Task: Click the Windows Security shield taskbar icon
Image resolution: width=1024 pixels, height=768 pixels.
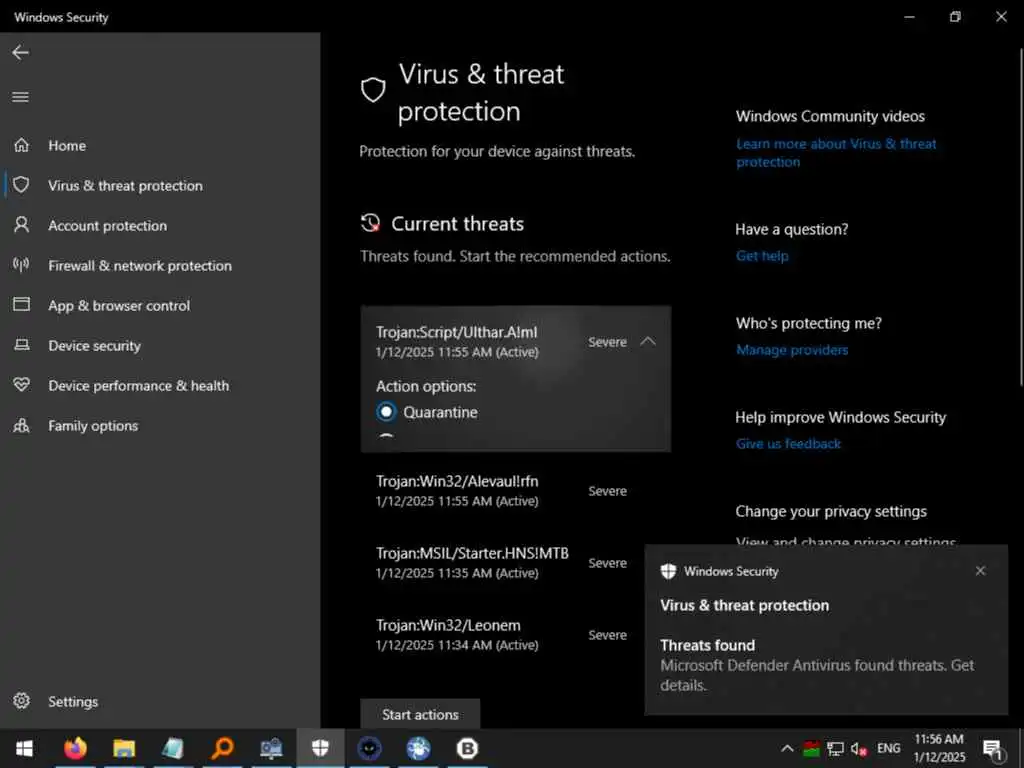Action: (320, 748)
